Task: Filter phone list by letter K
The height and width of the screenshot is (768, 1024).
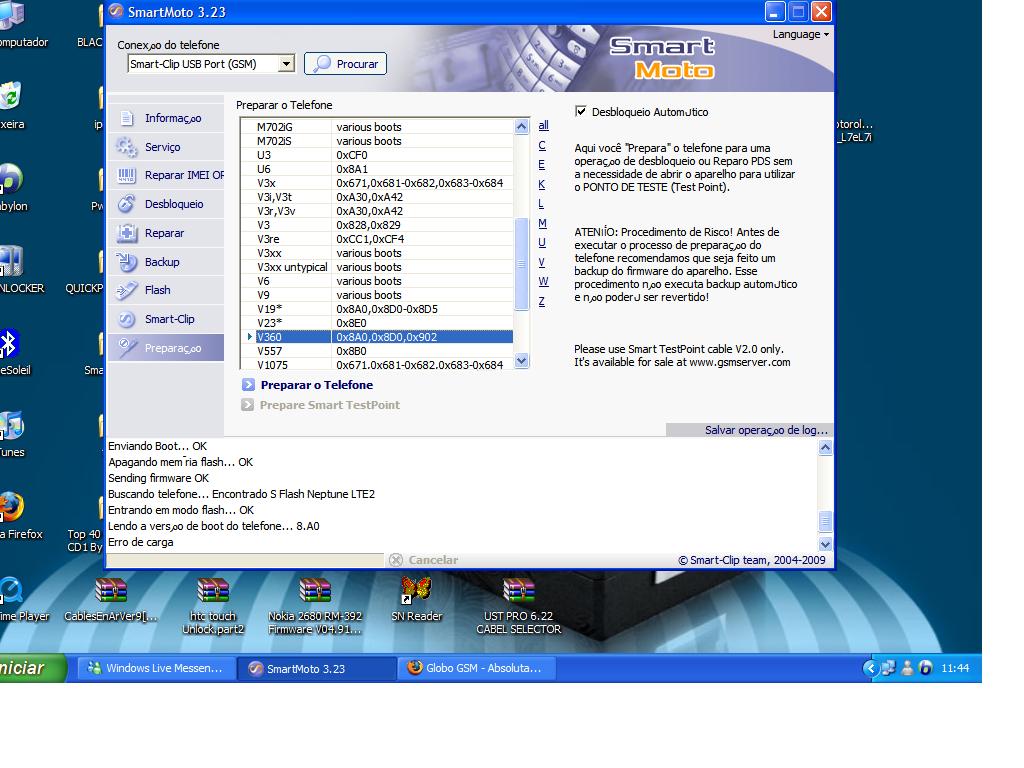Action: 541,184
